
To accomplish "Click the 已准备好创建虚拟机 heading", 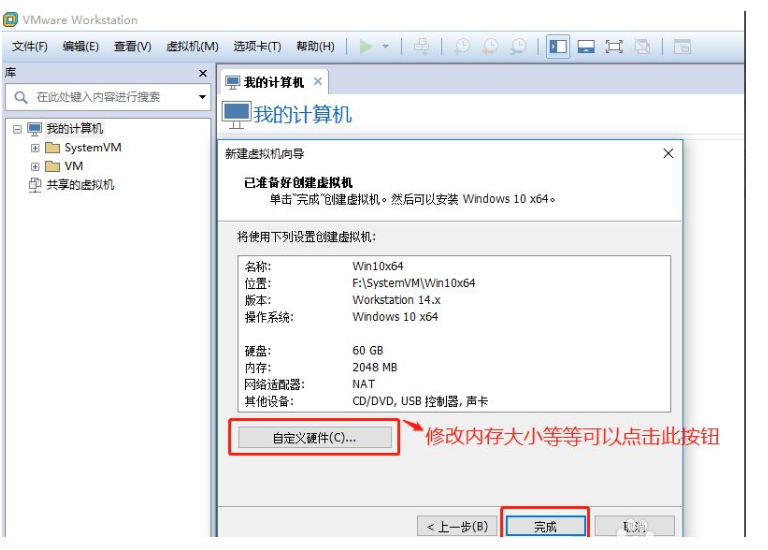I will (298, 183).
